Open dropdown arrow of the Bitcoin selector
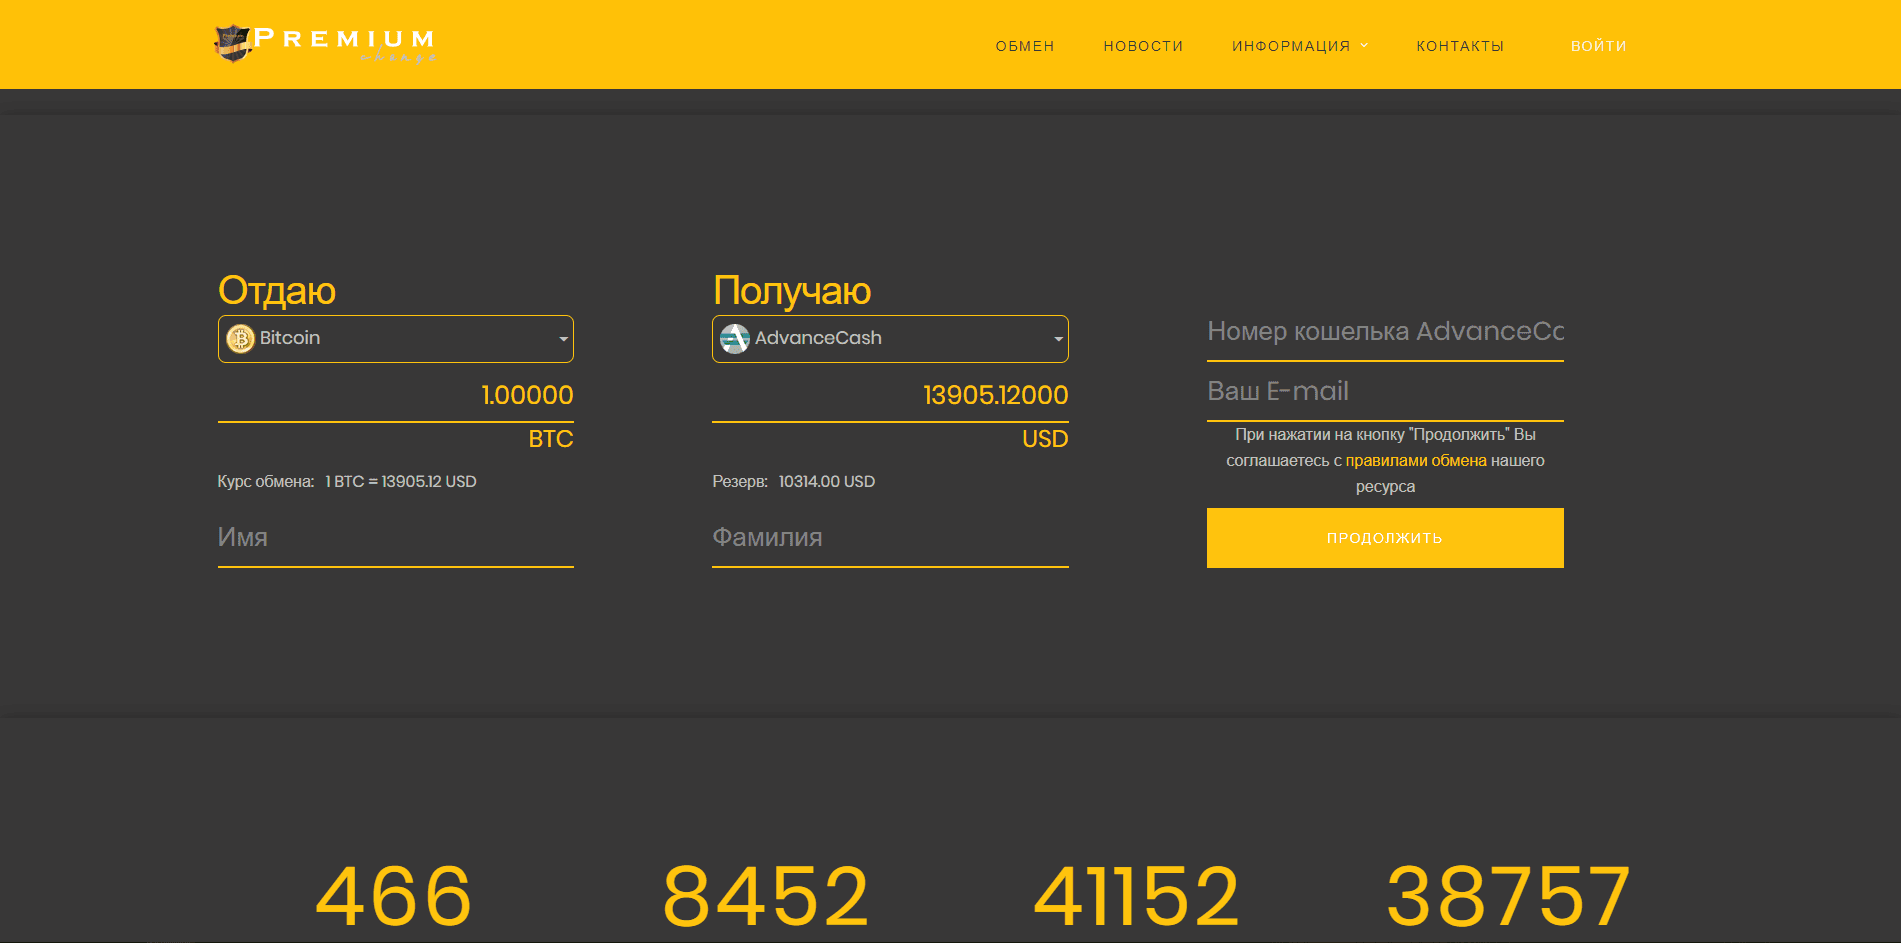Screen dimensions: 1901x943 [563, 339]
